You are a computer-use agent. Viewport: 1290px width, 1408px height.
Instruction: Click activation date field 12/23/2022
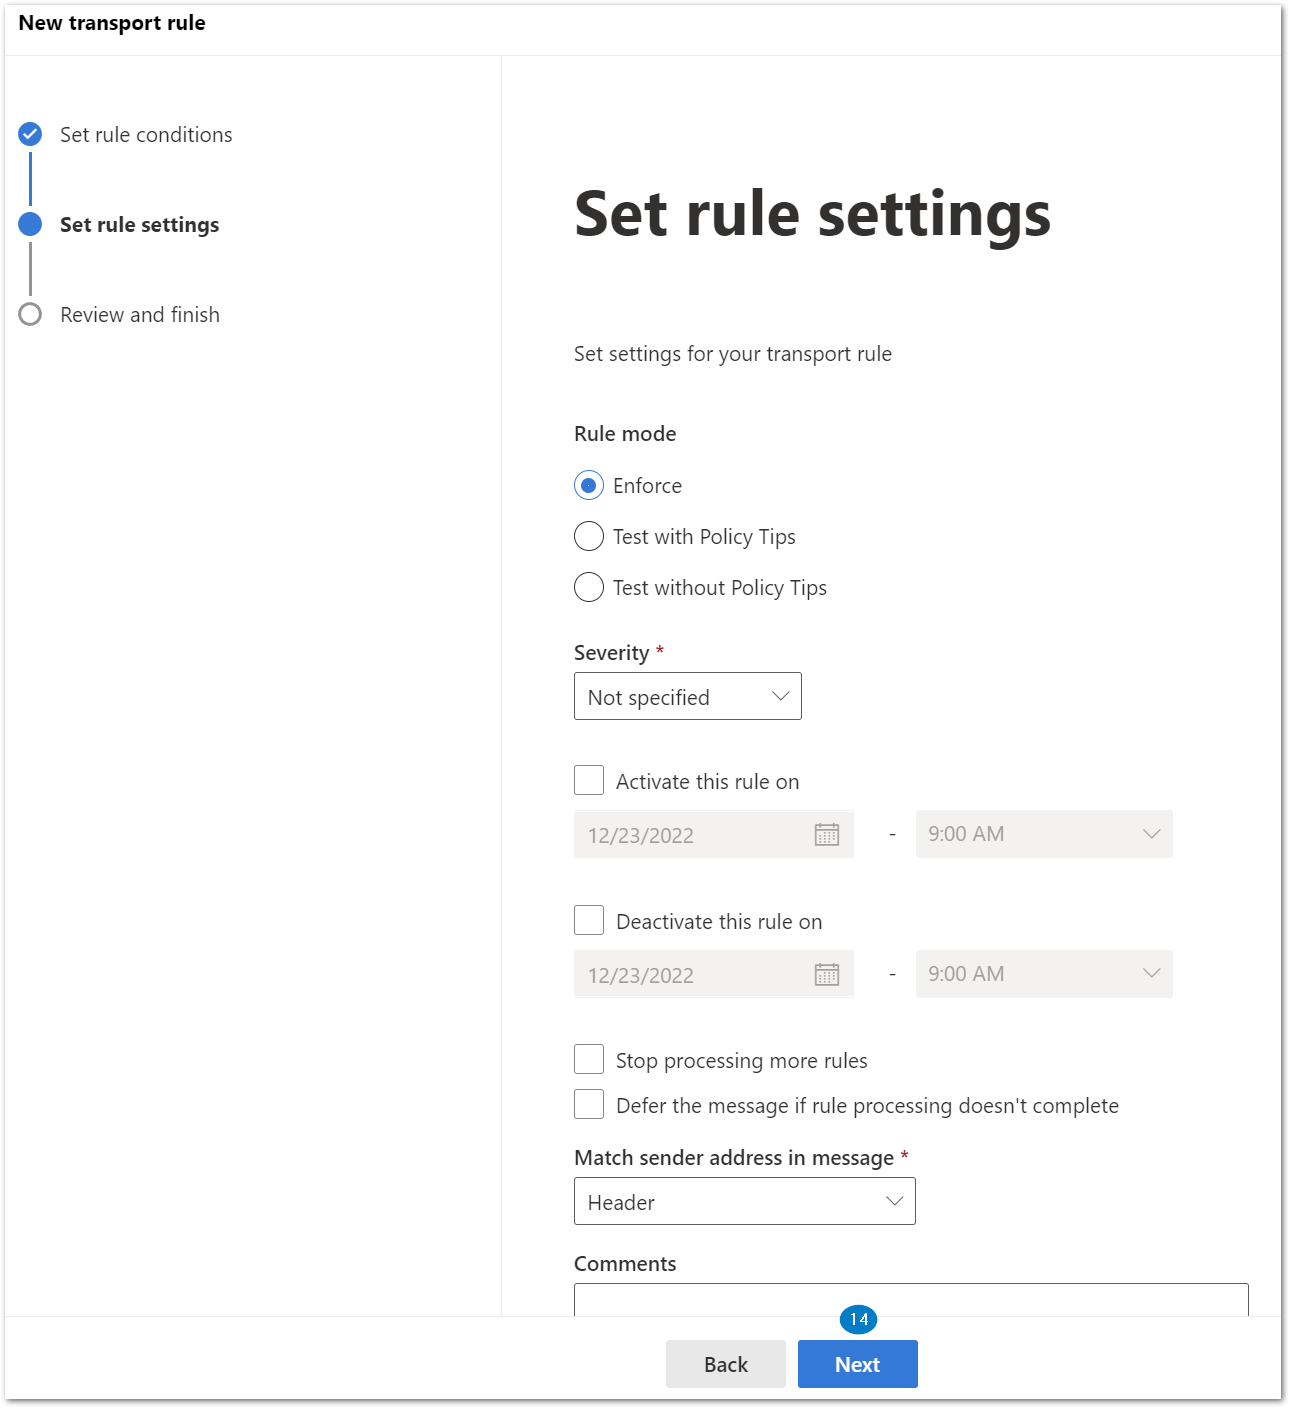714,834
